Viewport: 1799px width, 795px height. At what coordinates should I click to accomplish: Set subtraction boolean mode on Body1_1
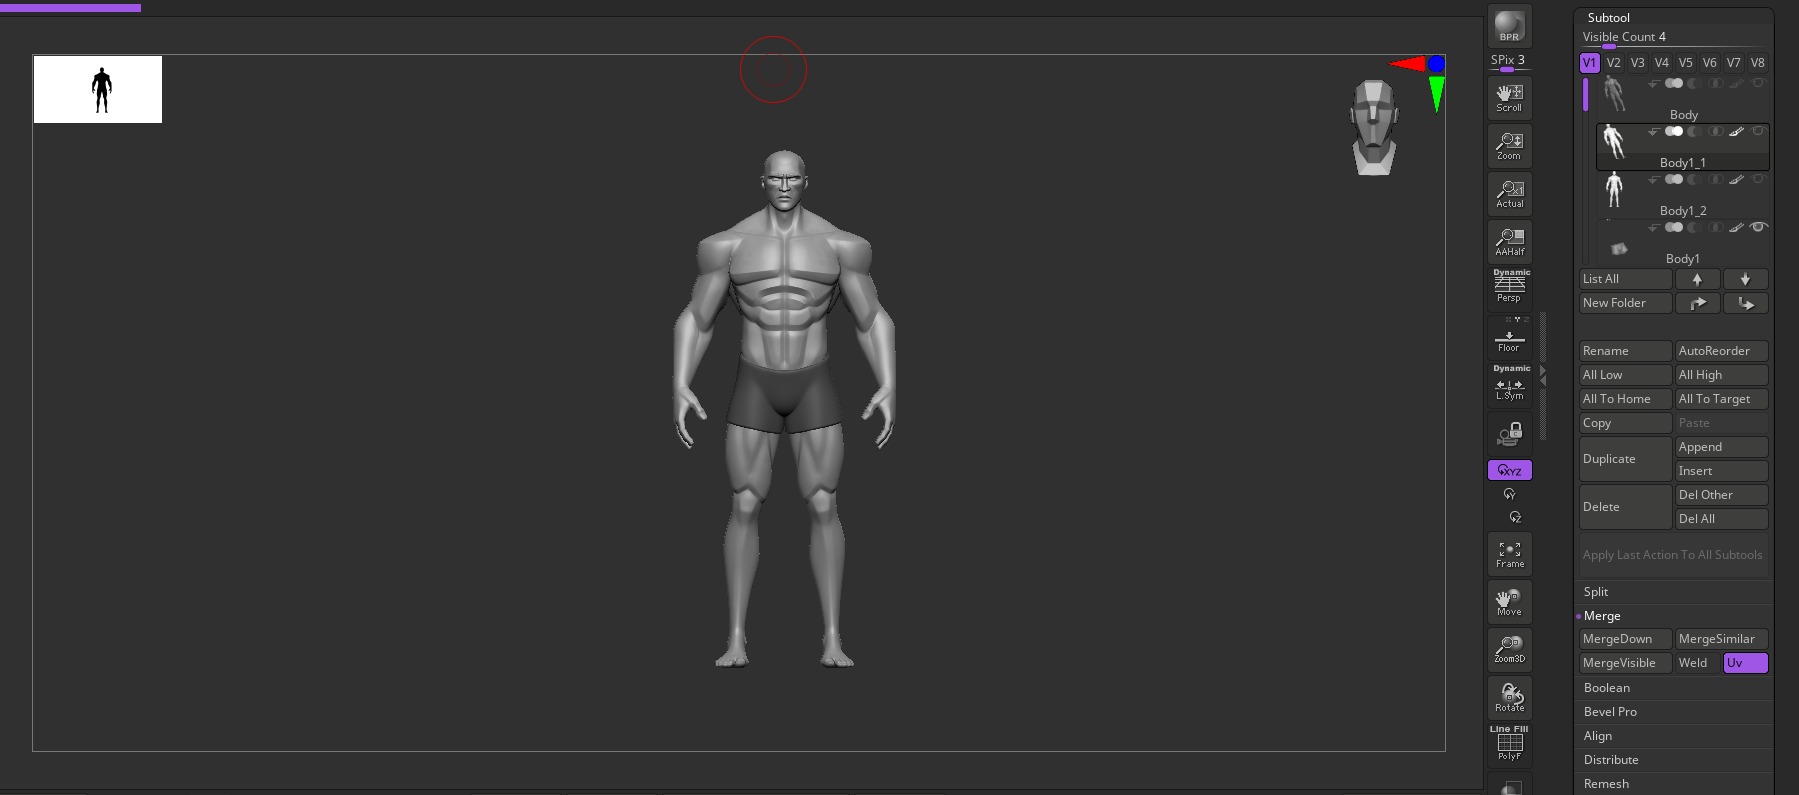(1694, 131)
